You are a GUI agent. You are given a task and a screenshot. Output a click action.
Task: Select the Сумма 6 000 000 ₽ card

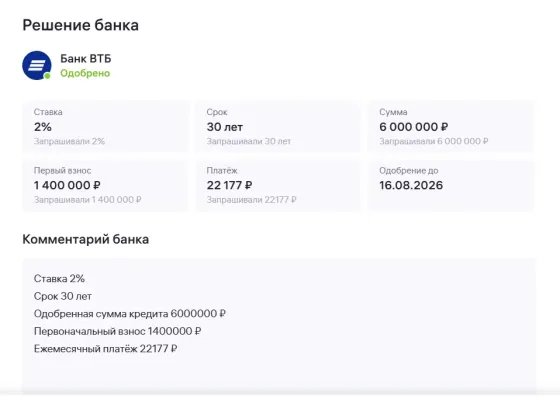point(451,127)
